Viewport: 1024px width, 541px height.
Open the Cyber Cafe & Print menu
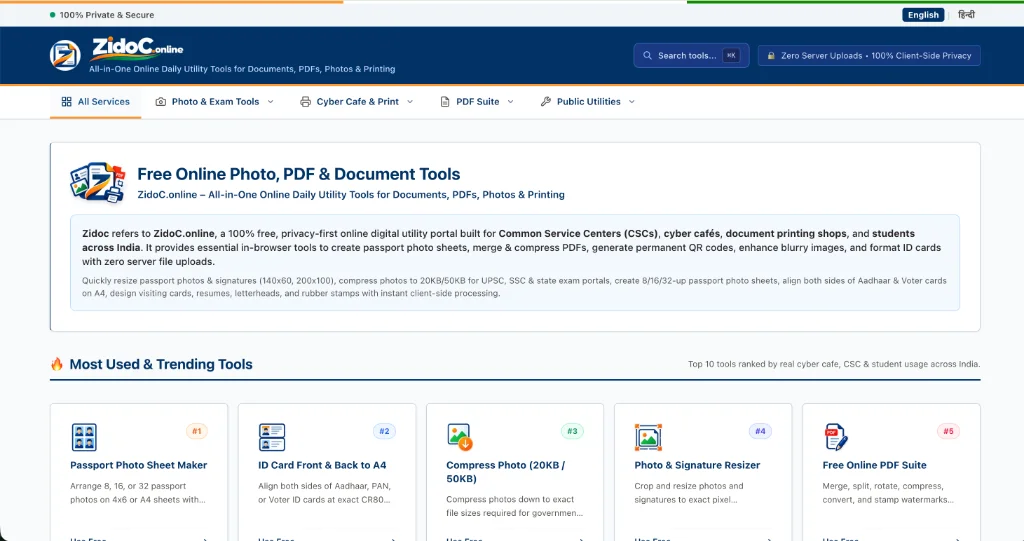[x=357, y=102]
